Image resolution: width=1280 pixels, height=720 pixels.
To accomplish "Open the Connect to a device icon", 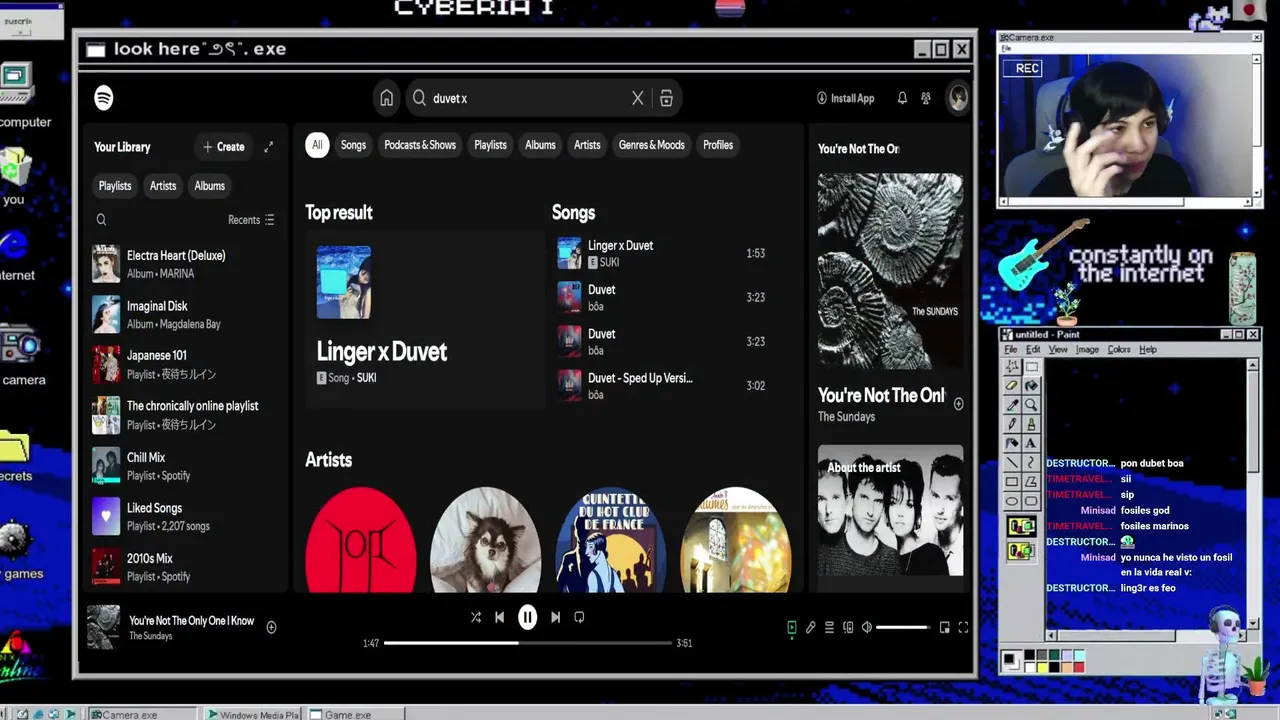I will pos(848,627).
